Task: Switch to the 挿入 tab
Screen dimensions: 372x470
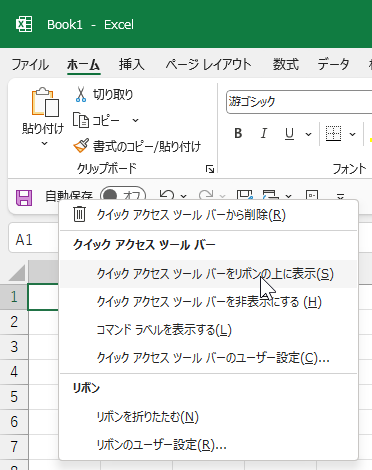Action: click(x=132, y=64)
